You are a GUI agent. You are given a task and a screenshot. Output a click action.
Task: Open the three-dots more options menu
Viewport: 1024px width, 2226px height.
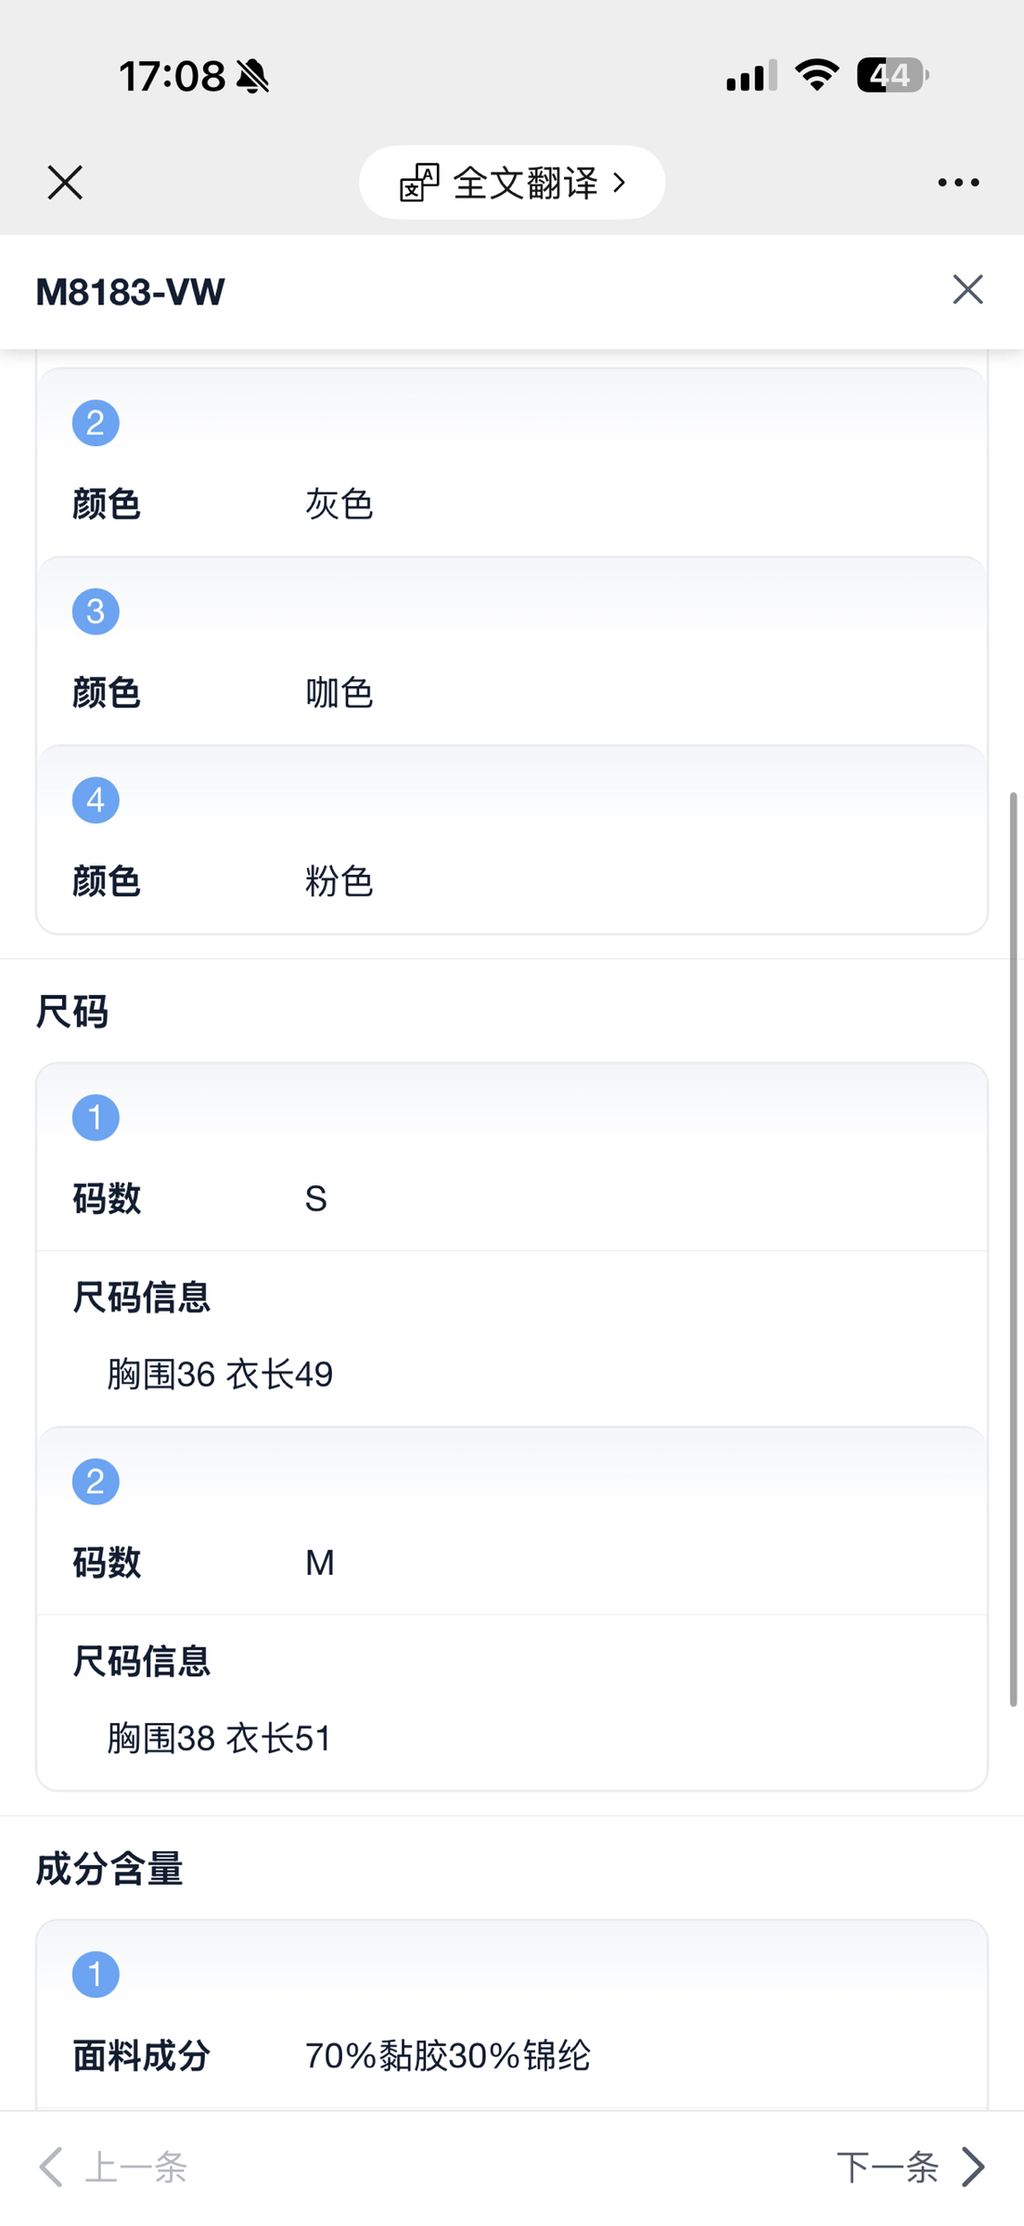tap(958, 183)
